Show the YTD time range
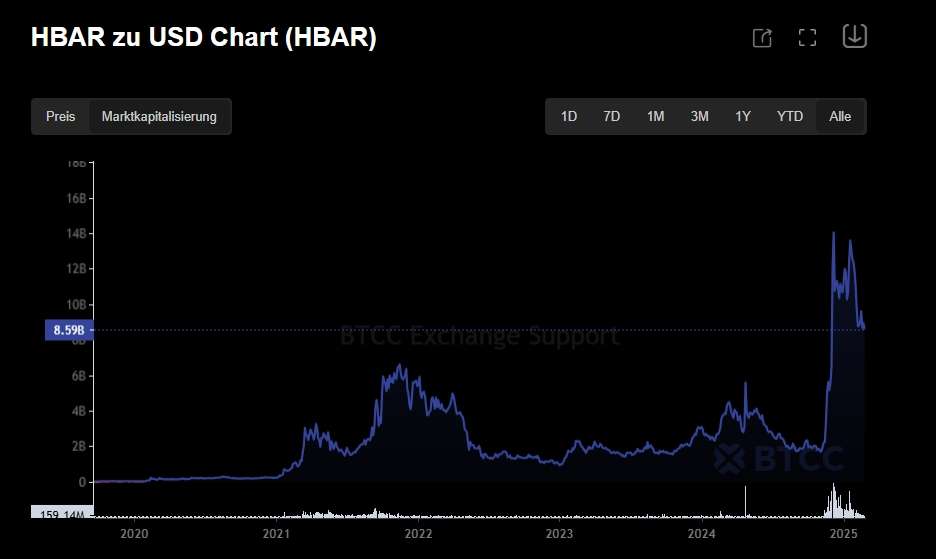The width and height of the screenshot is (936, 559). 789,116
